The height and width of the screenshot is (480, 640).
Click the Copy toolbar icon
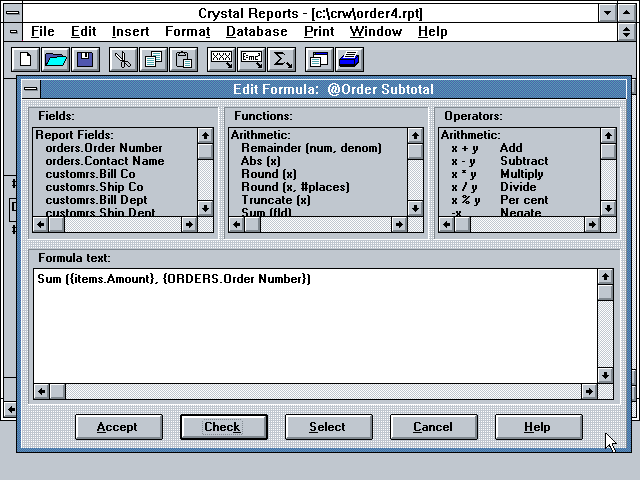tap(153, 60)
